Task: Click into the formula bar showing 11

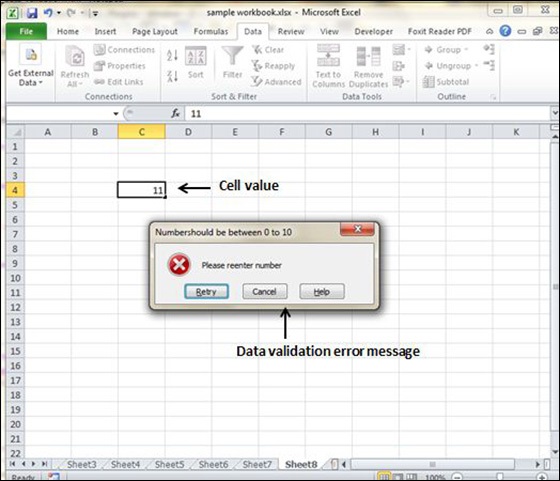Action: (367, 114)
